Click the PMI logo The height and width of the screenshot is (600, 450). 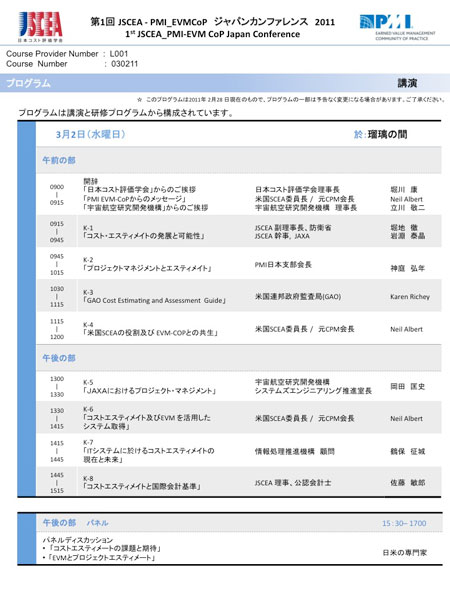397,27
